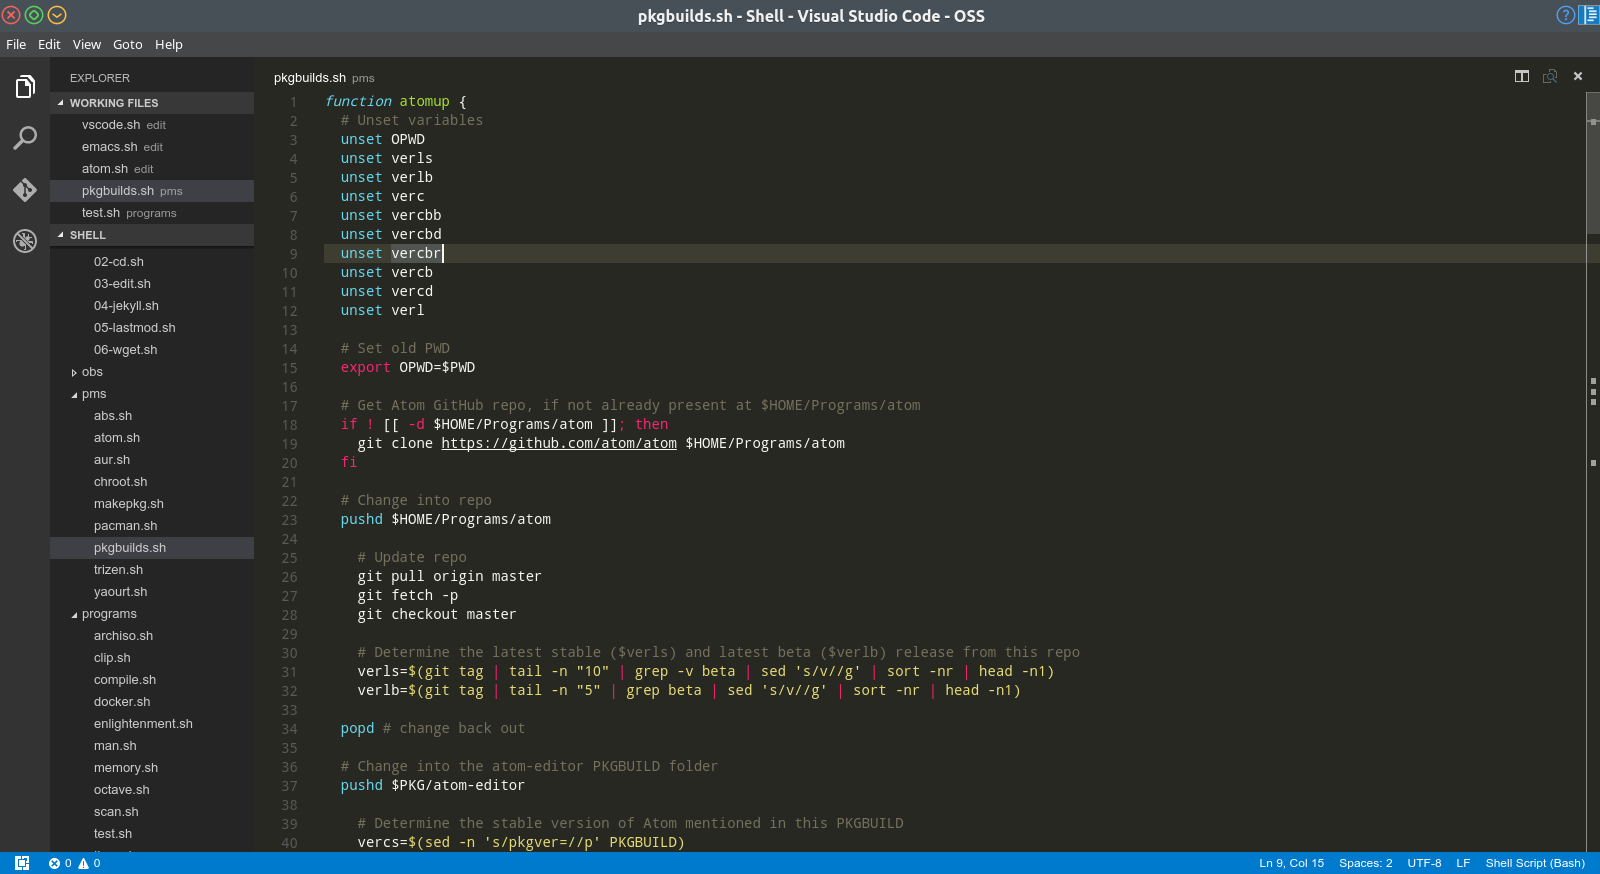Click the show opened editors icon
Image resolution: width=1600 pixels, height=874 pixels.
tap(1550, 76)
